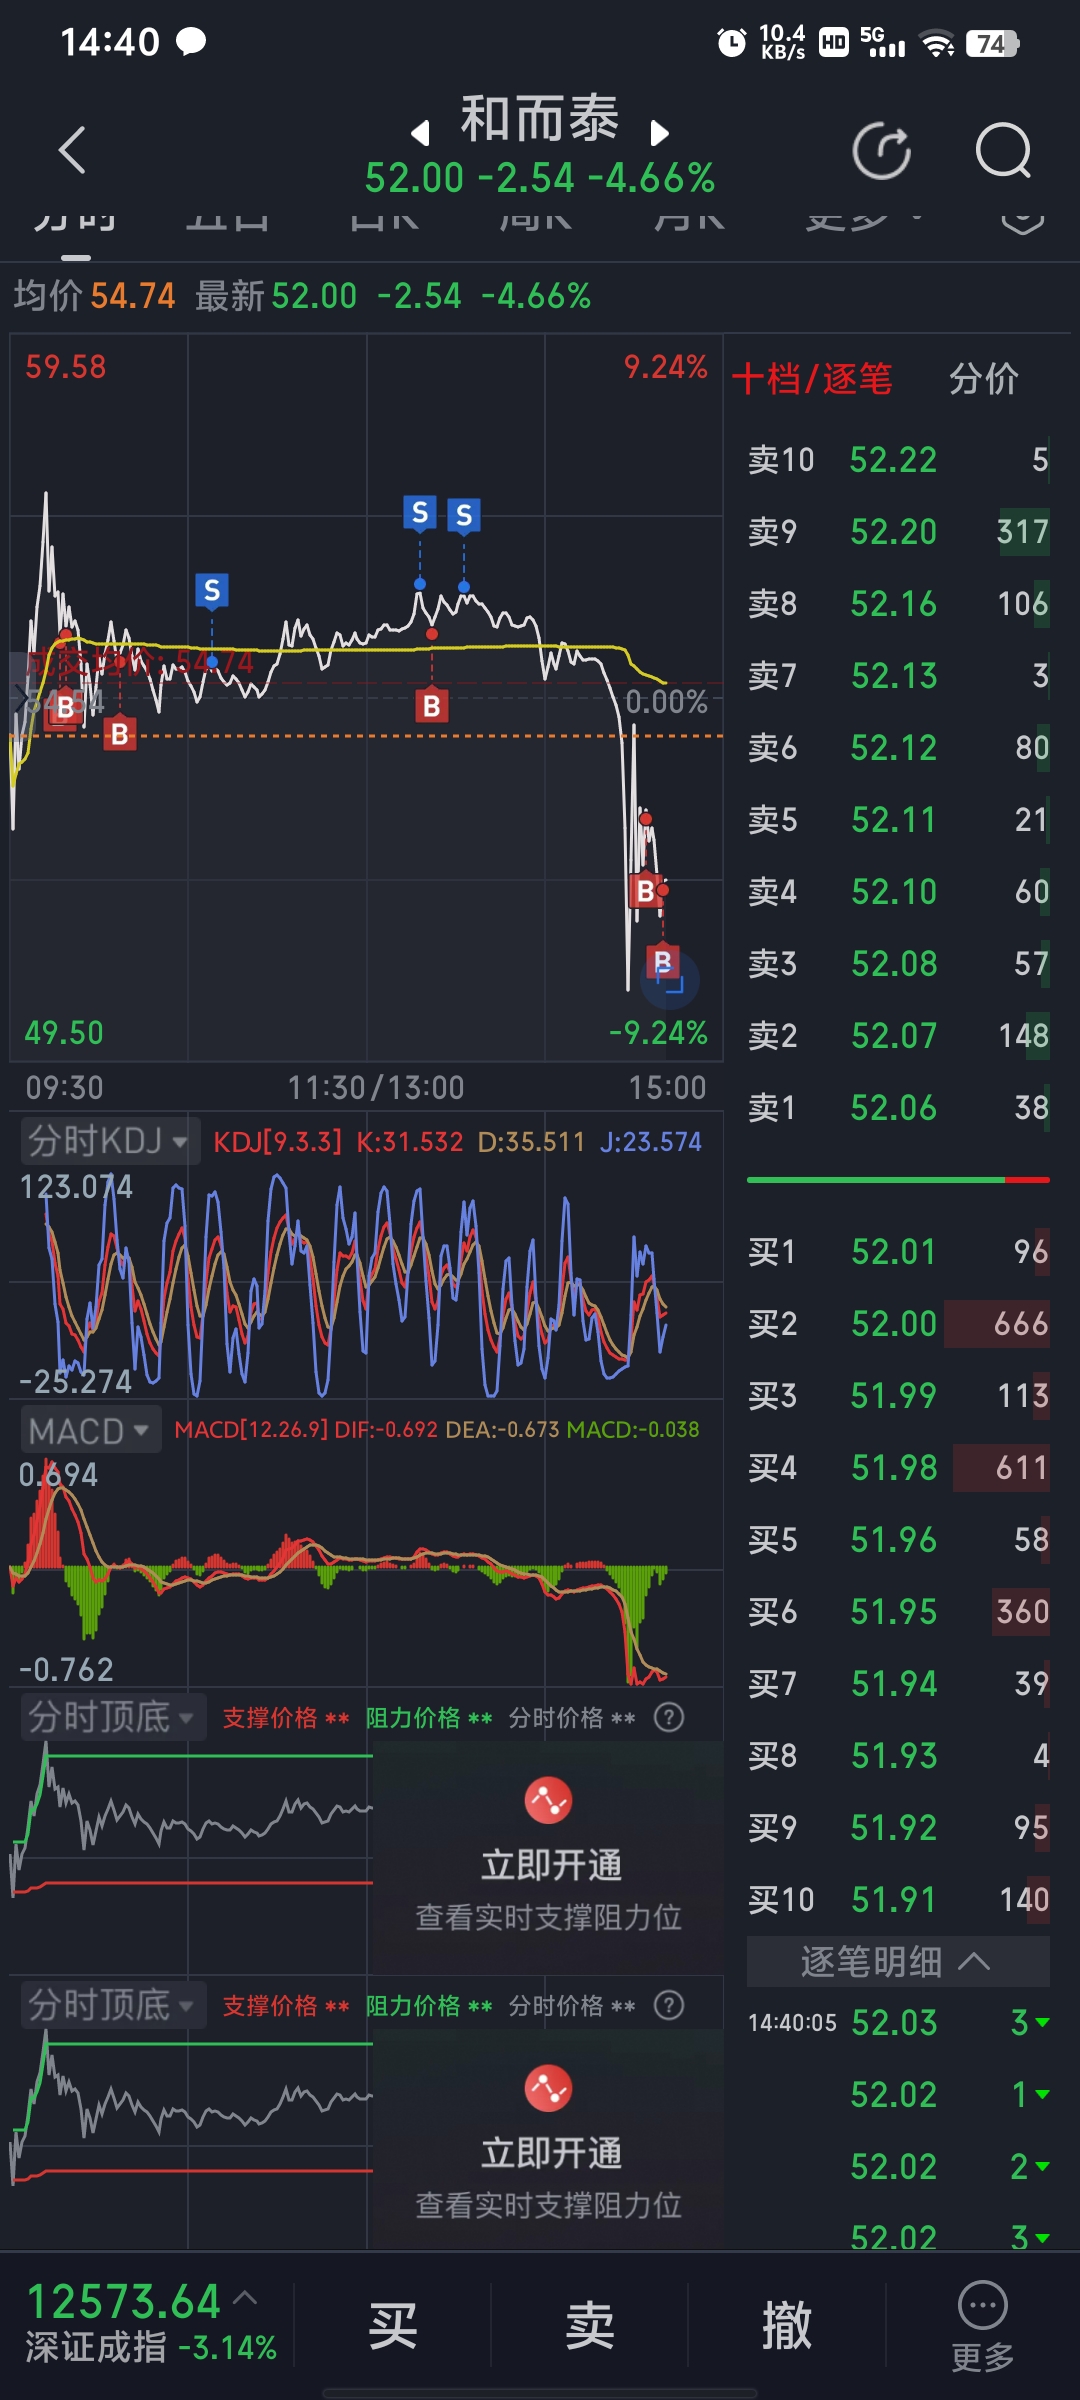Select 买1 price 52.01 row
The image size is (1080, 2400).
tap(898, 1252)
